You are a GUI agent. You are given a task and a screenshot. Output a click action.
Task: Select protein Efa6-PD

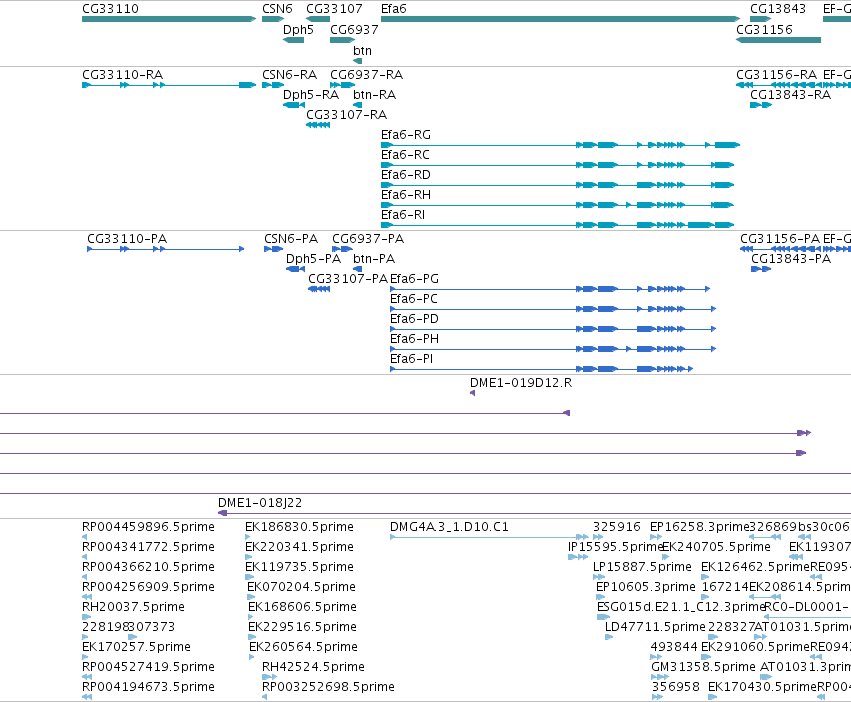pyautogui.click(x=553, y=329)
